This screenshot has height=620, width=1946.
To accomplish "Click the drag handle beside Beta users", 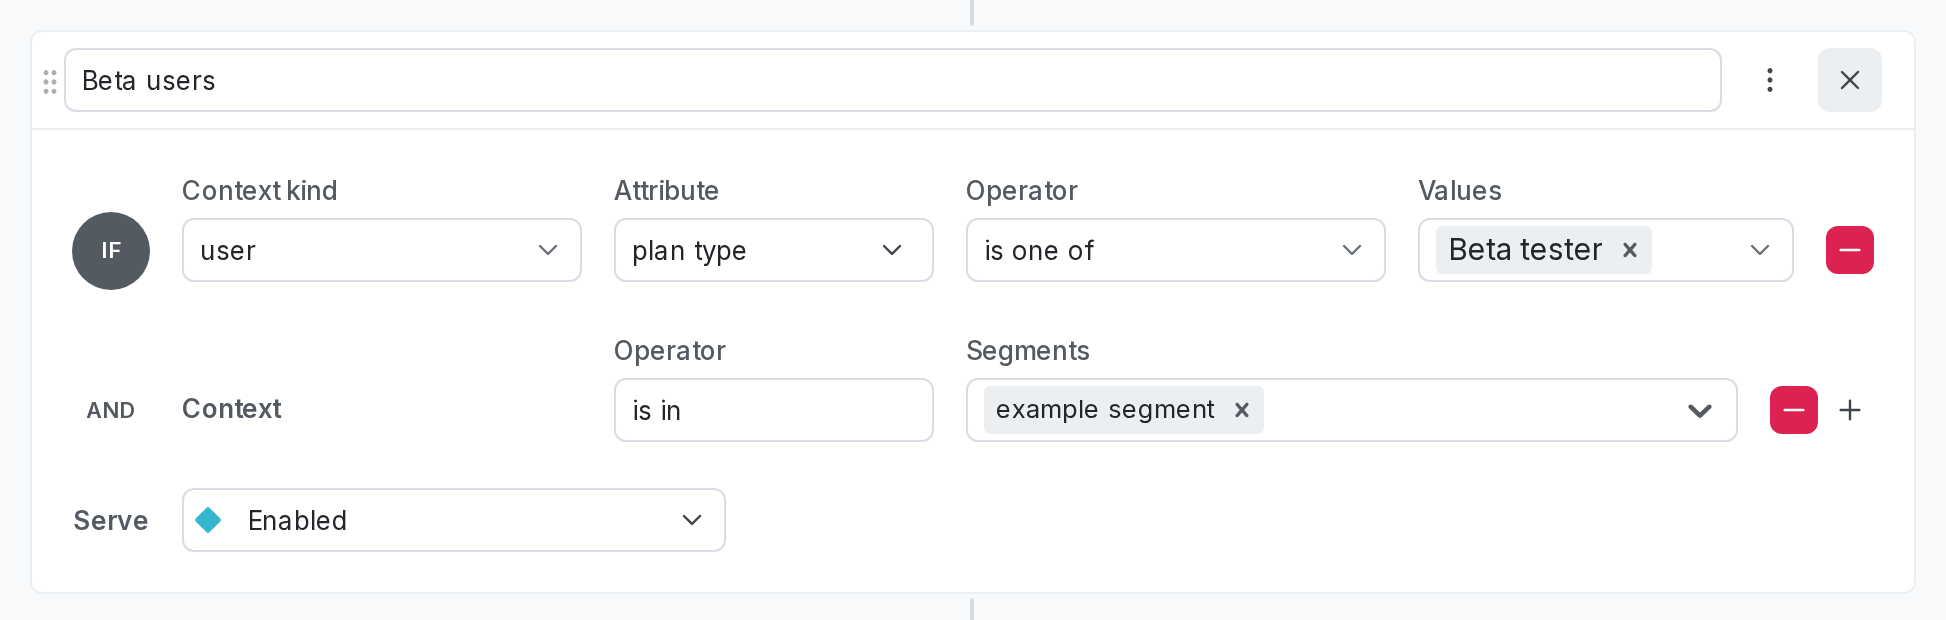I will [x=50, y=81].
